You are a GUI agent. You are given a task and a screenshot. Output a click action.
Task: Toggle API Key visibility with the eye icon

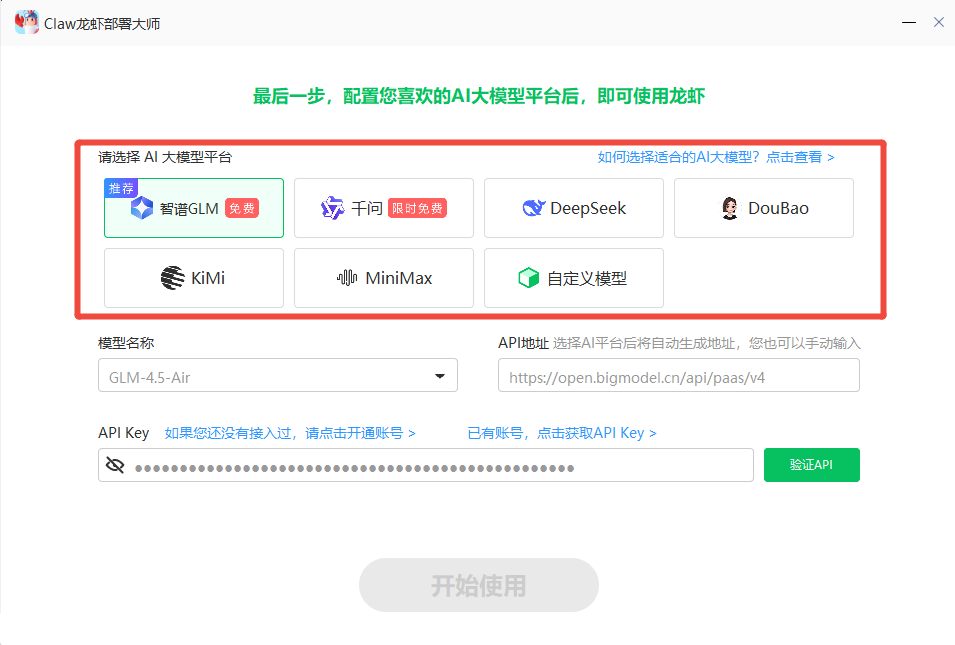coord(113,464)
